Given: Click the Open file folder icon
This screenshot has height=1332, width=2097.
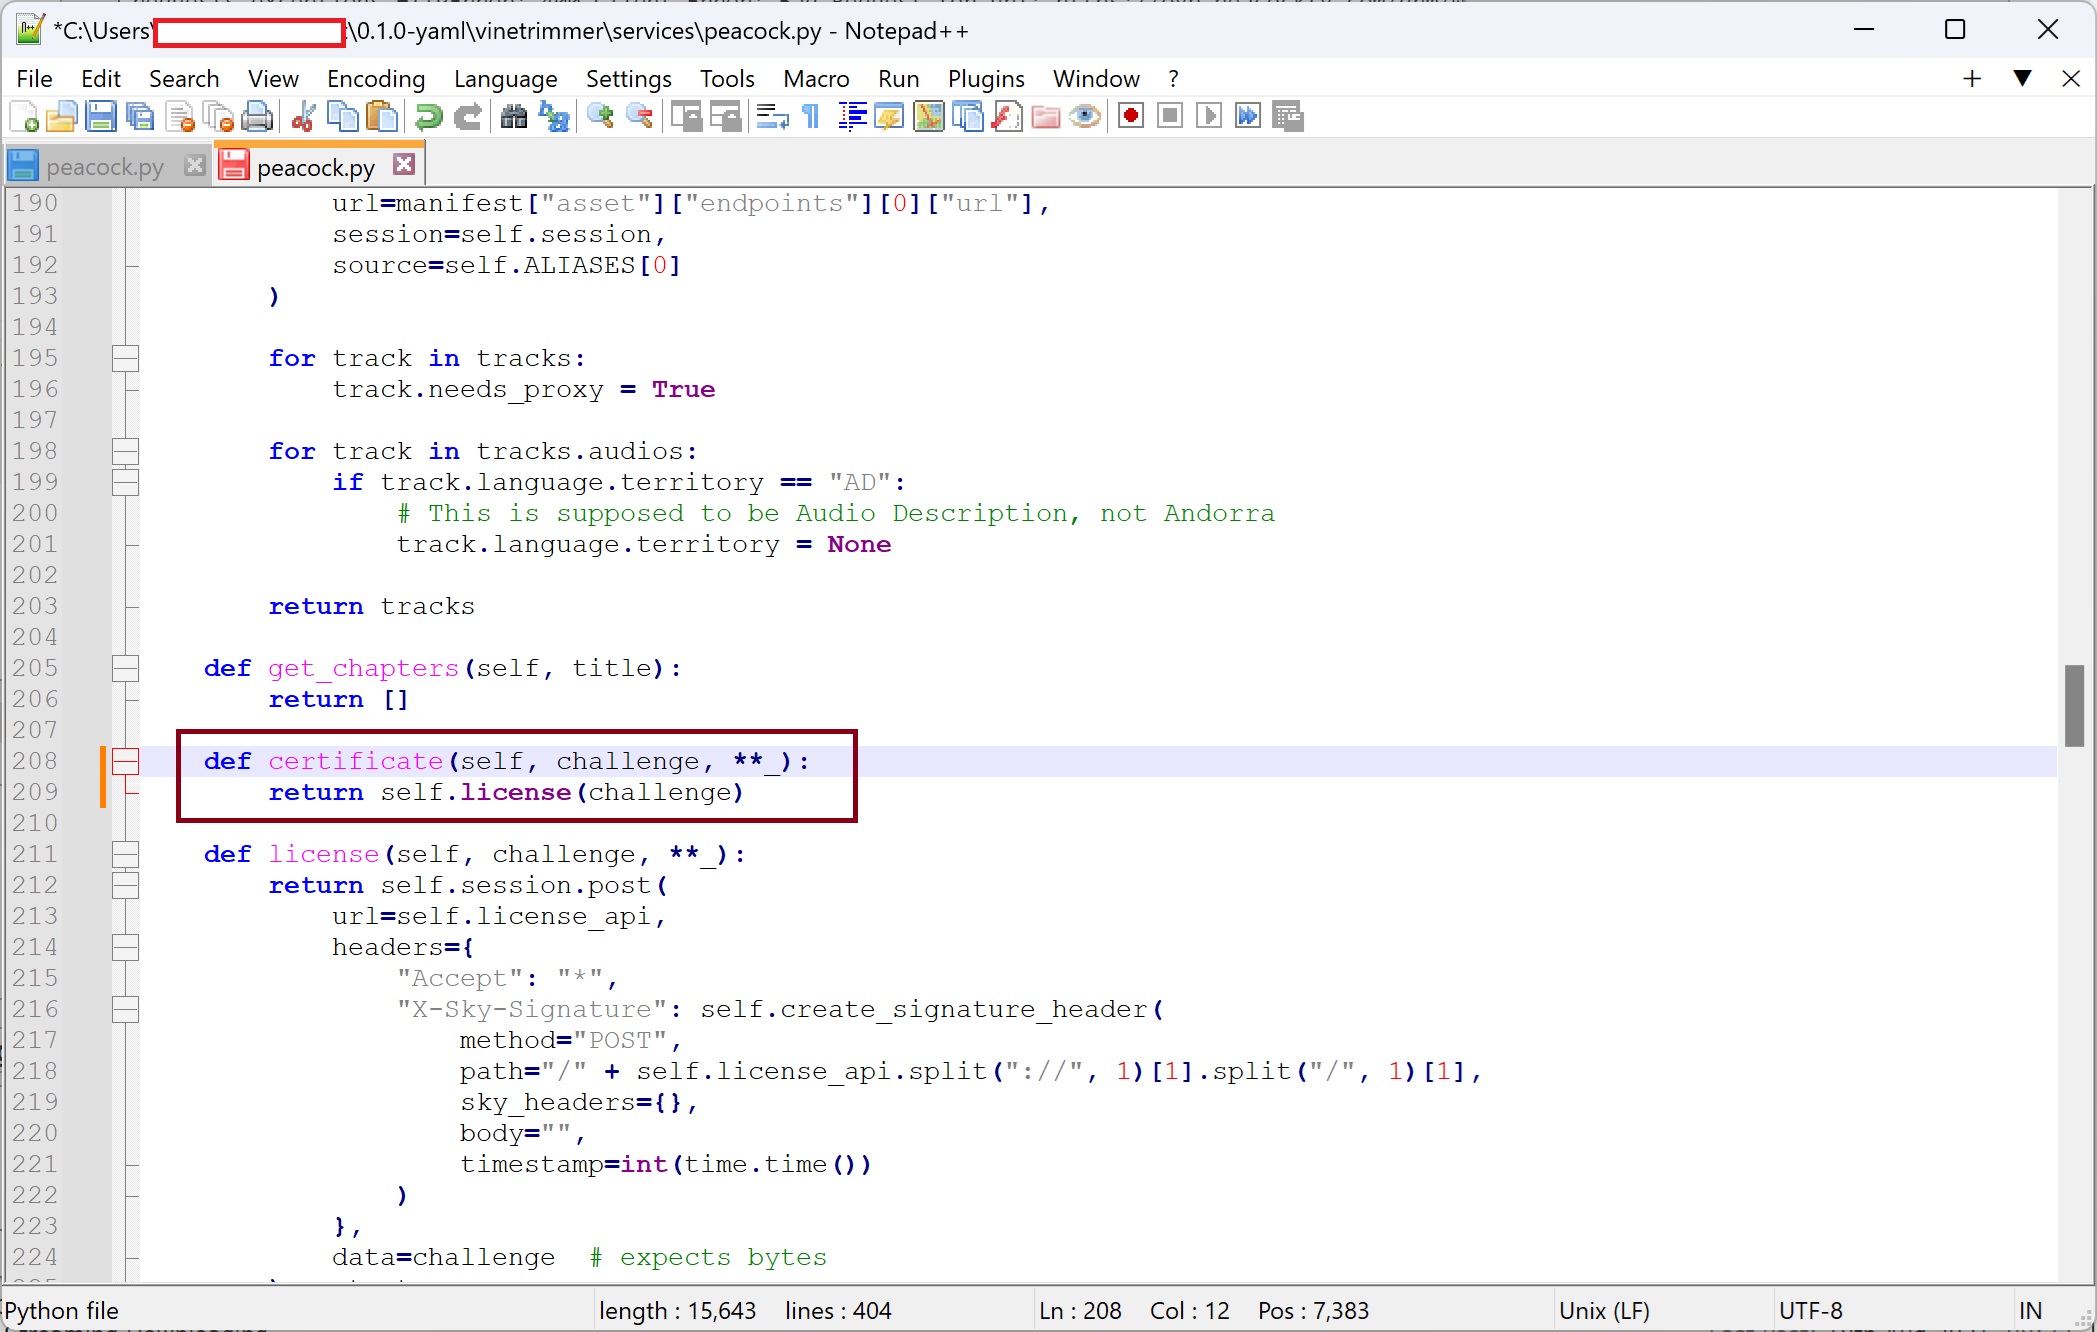Looking at the screenshot, I should pyautogui.click(x=60, y=117).
